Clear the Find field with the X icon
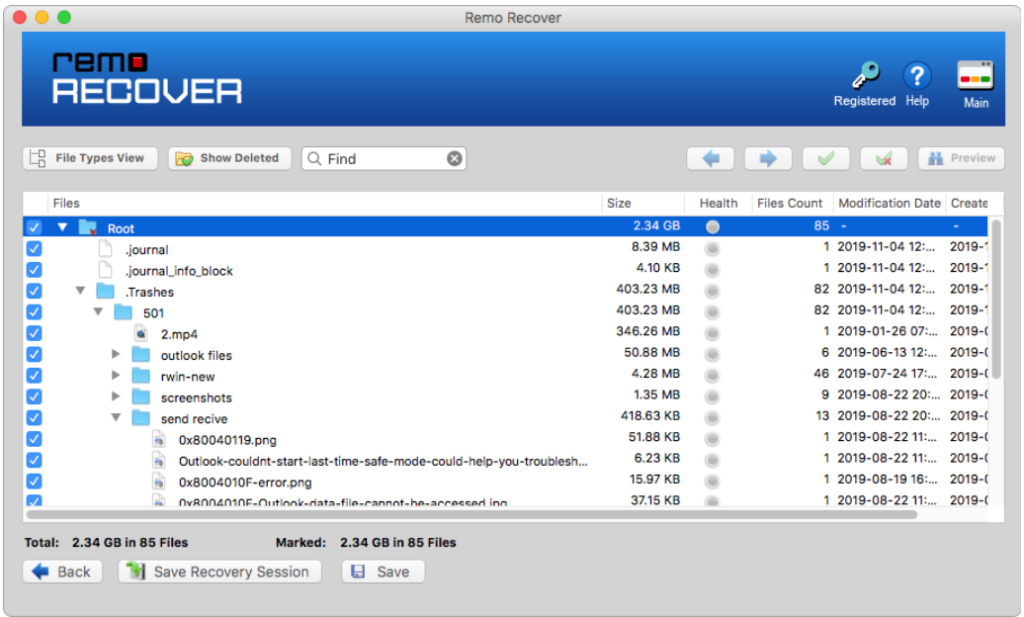This screenshot has width=1024, height=617. pos(455,158)
